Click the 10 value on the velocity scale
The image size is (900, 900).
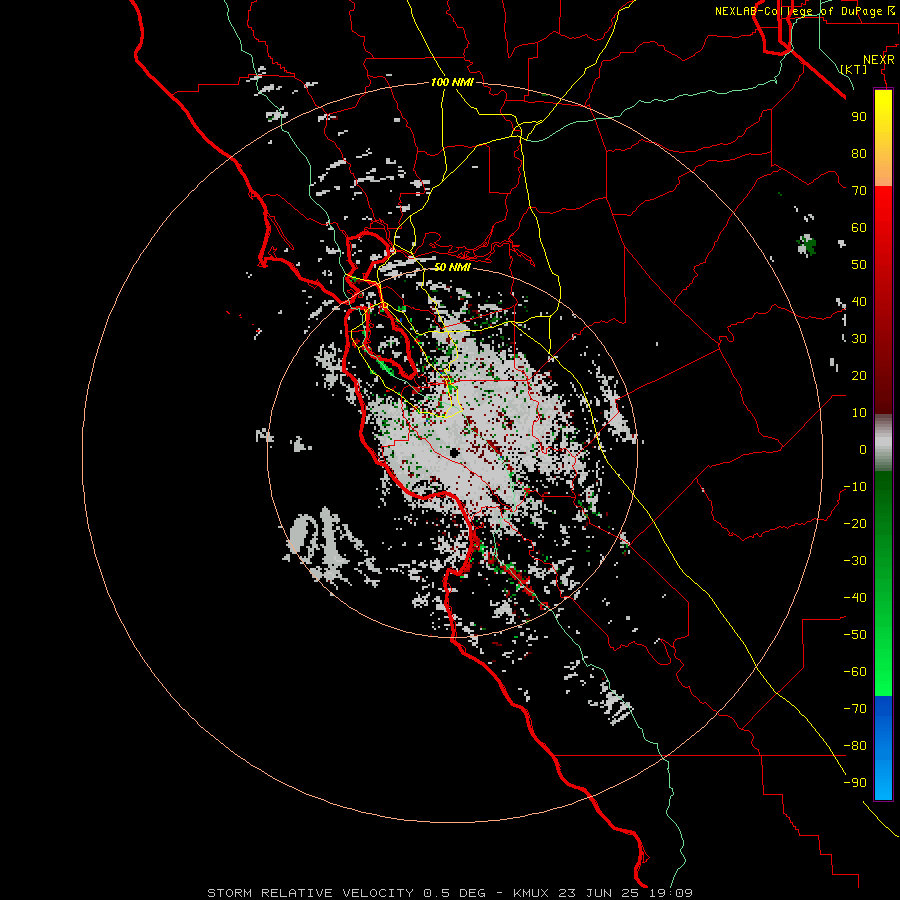859,413
